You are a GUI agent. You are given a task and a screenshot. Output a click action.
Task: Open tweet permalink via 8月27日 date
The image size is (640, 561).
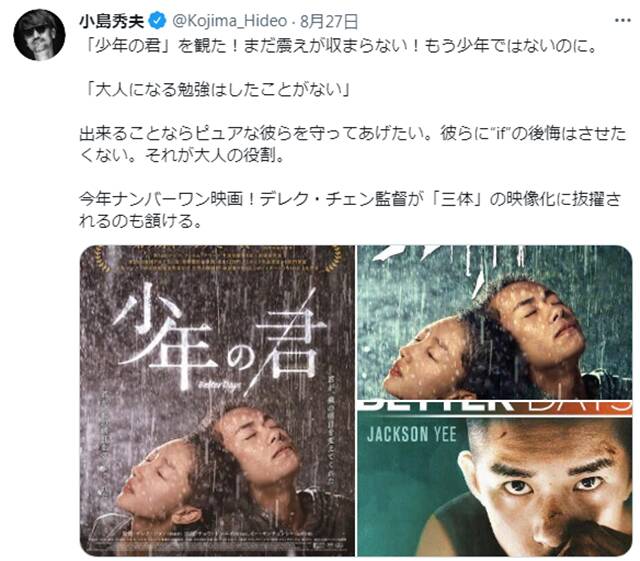pyautogui.click(x=329, y=21)
